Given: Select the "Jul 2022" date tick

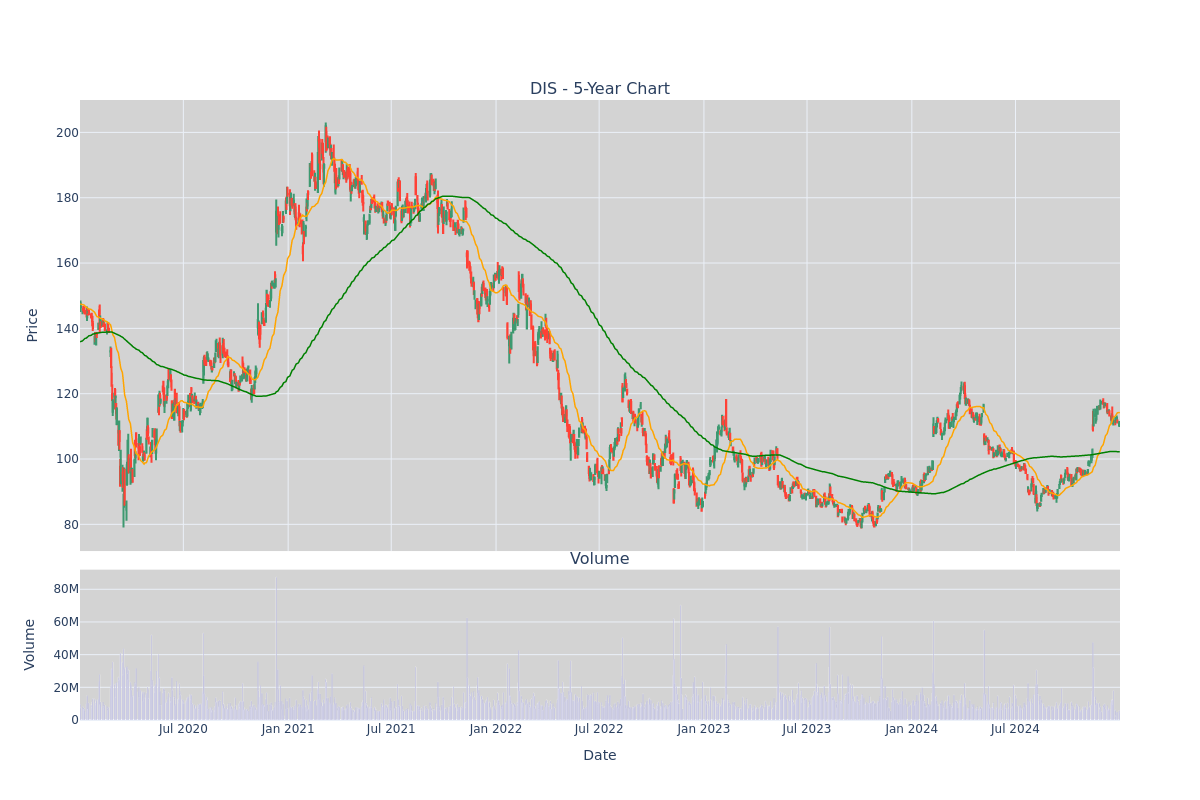Looking at the screenshot, I should click(x=599, y=729).
